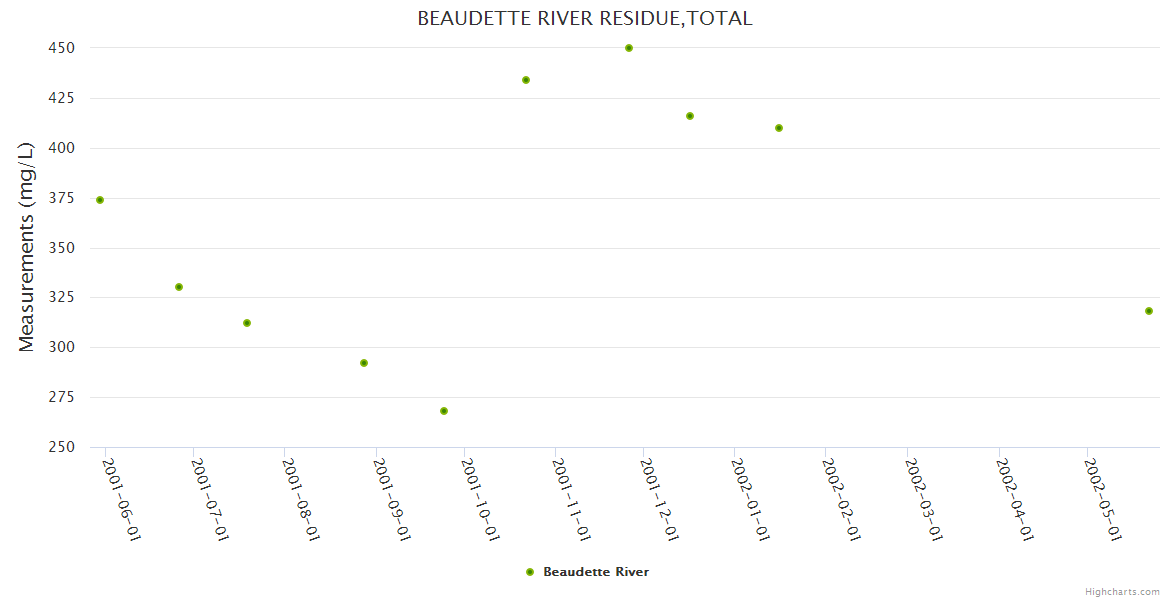1170x600 pixels.
Task: Select the data point near 410 mg/L
Action: (x=779, y=128)
